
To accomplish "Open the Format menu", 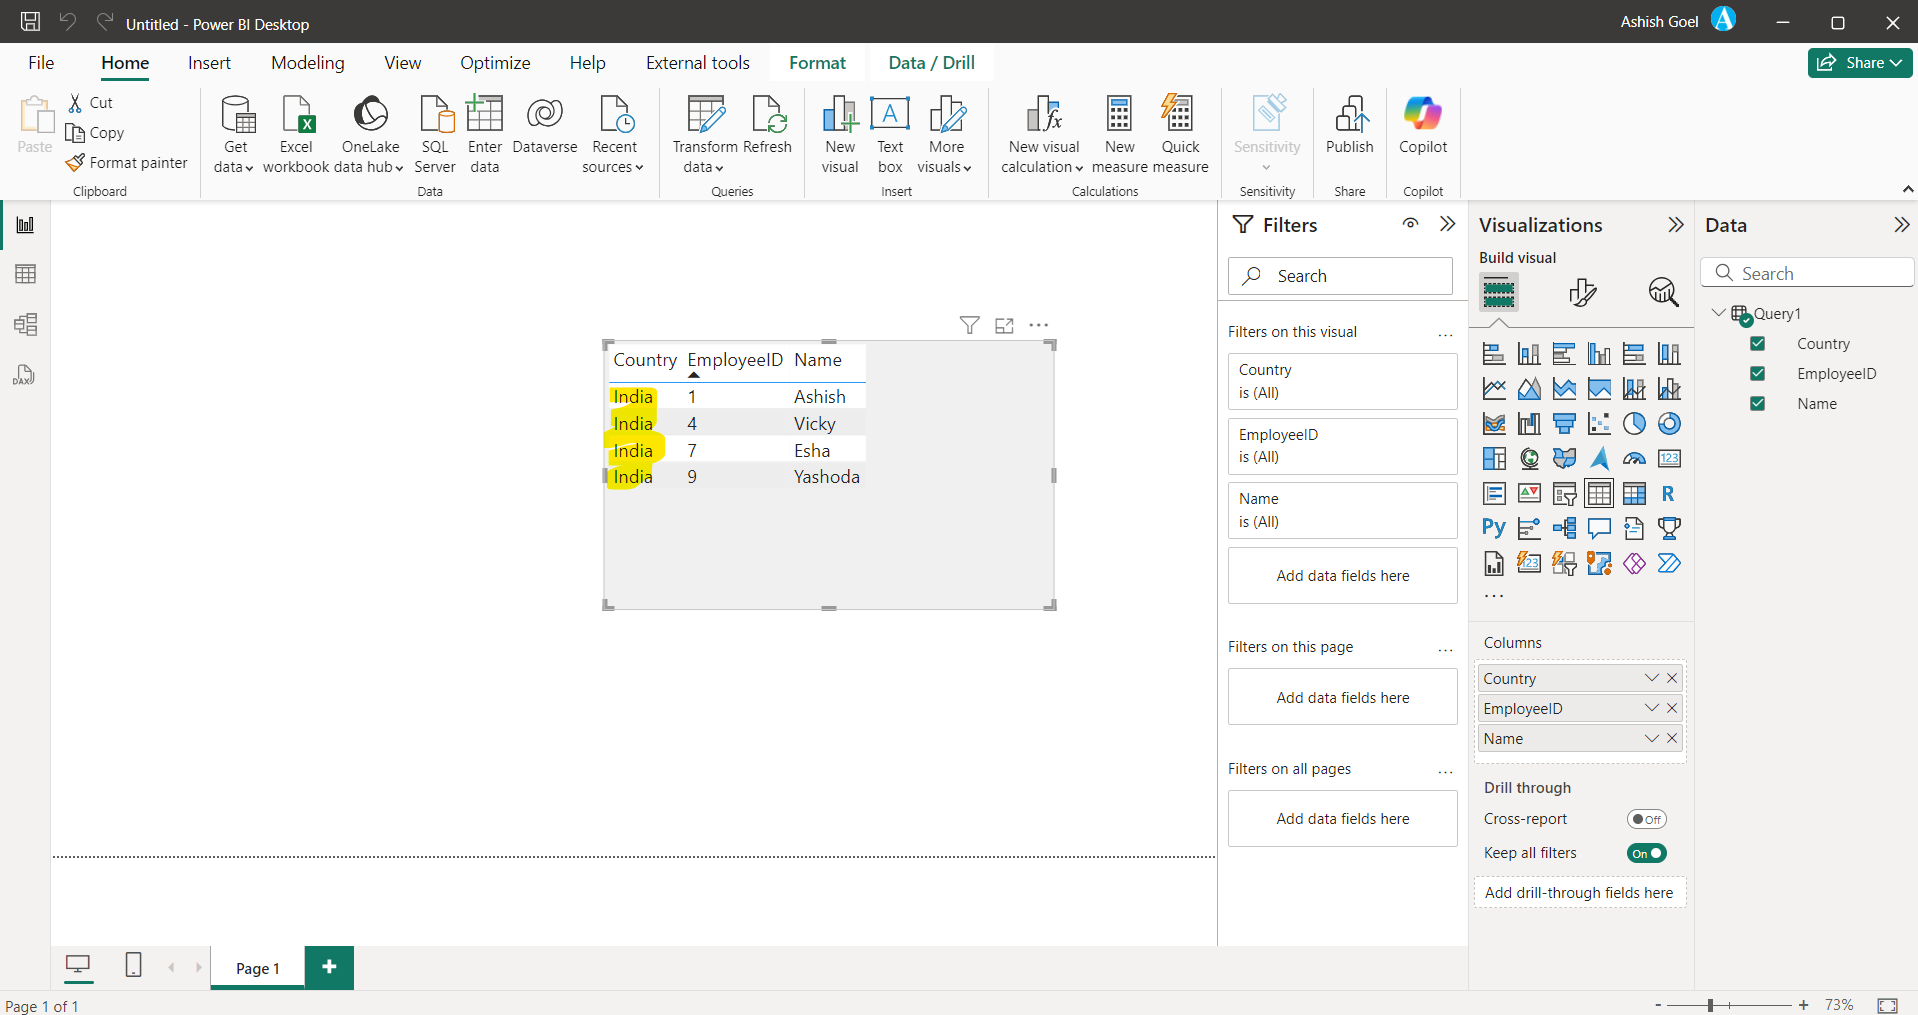I will (x=817, y=62).
